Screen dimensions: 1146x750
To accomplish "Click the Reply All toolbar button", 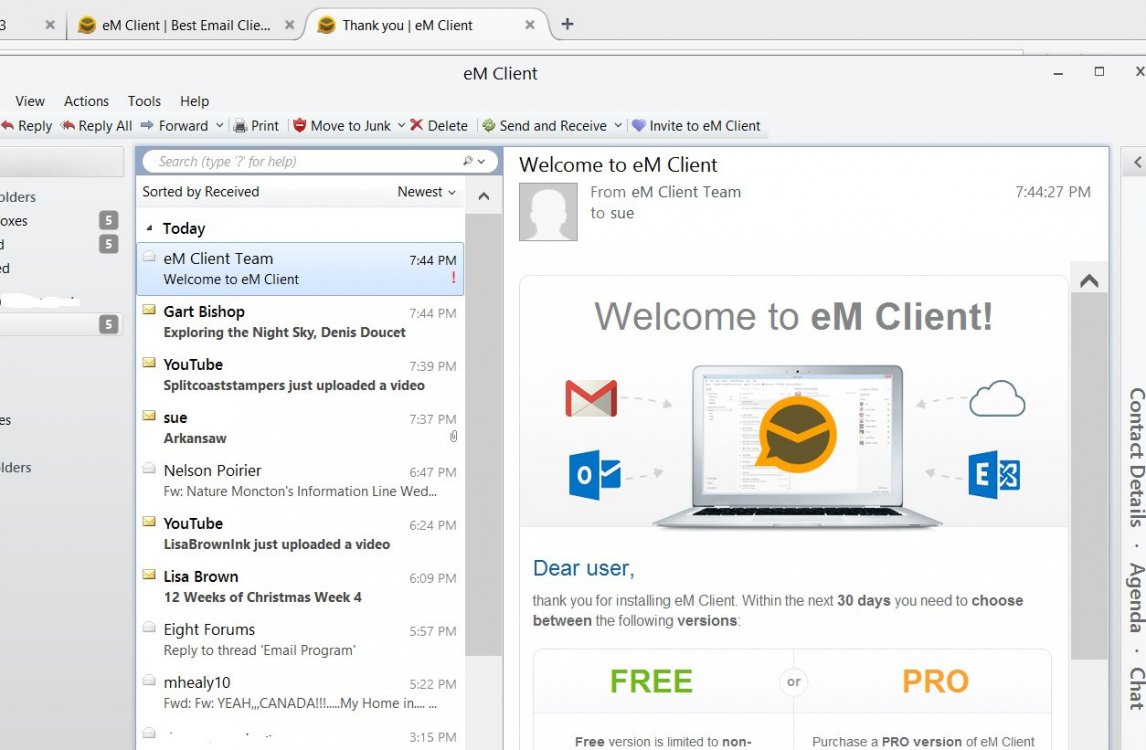I will tap(96, 126).
